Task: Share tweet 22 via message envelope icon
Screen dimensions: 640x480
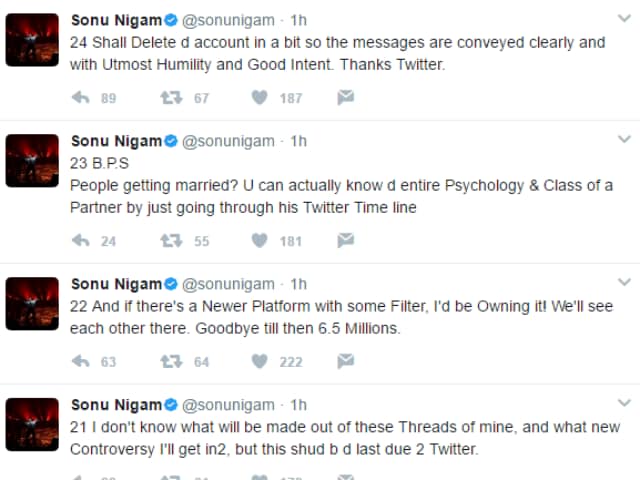Action: click(x=345, y=361)
